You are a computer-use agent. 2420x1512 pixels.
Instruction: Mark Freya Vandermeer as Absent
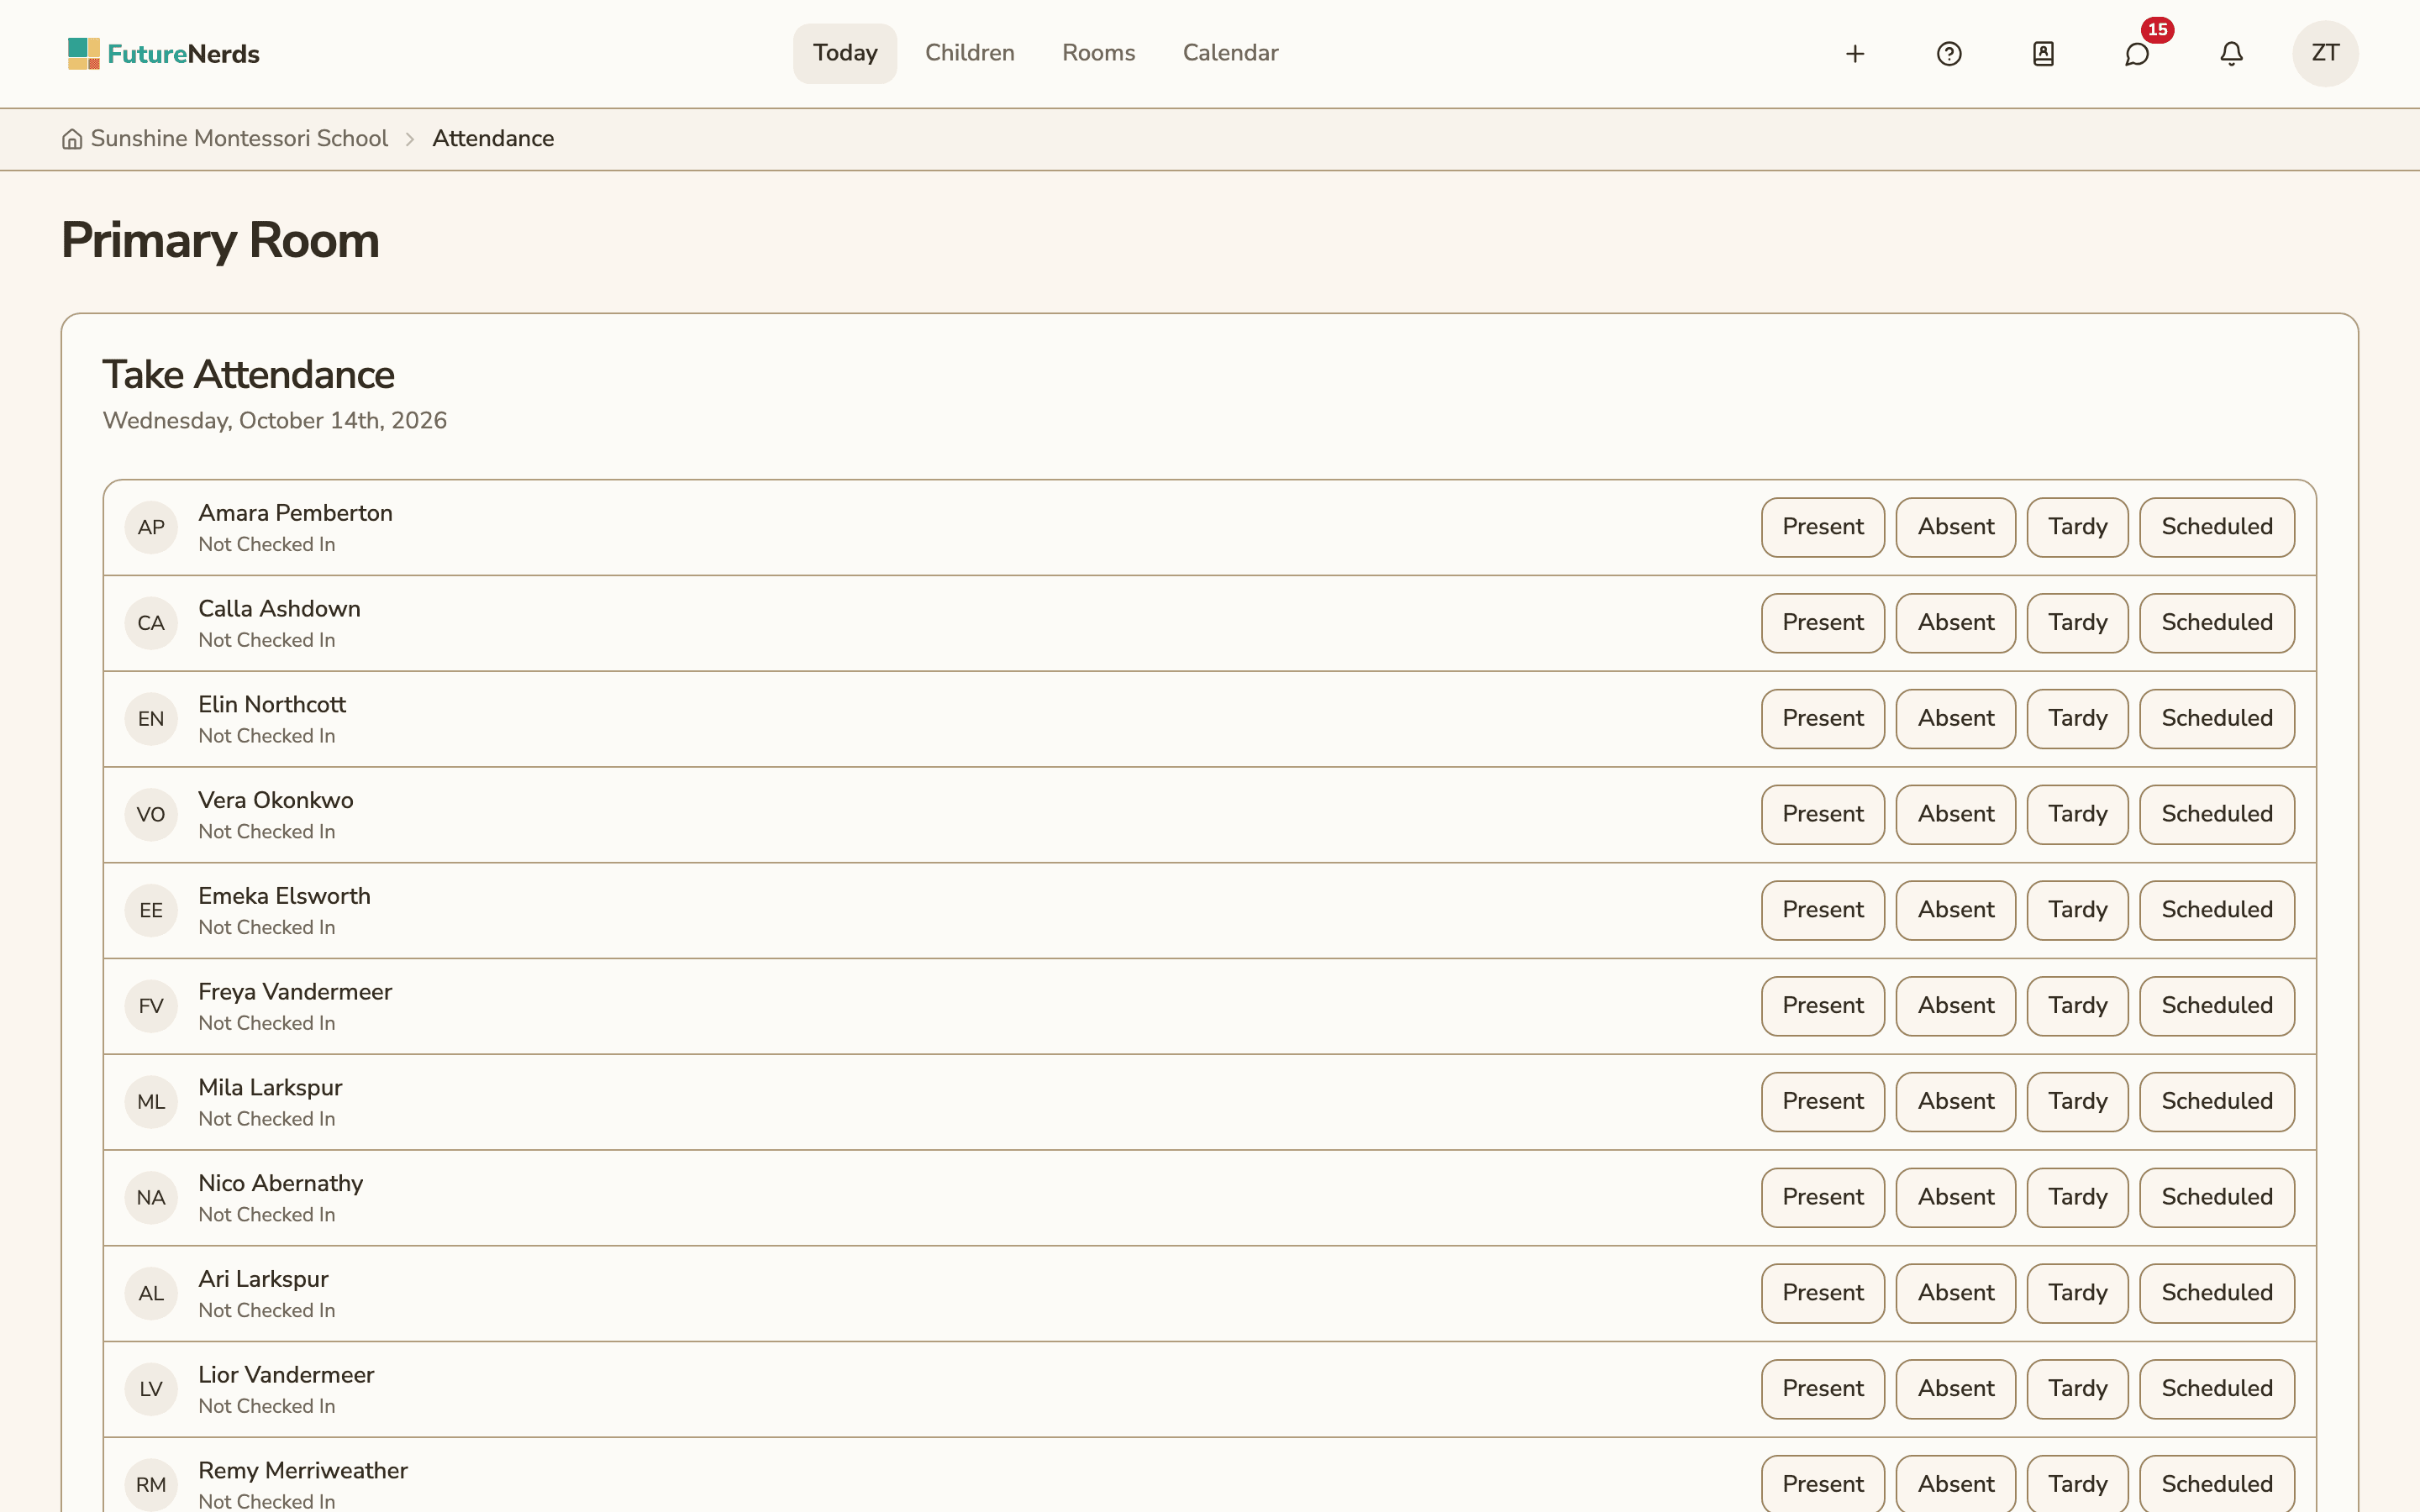coord(1955,1006)
